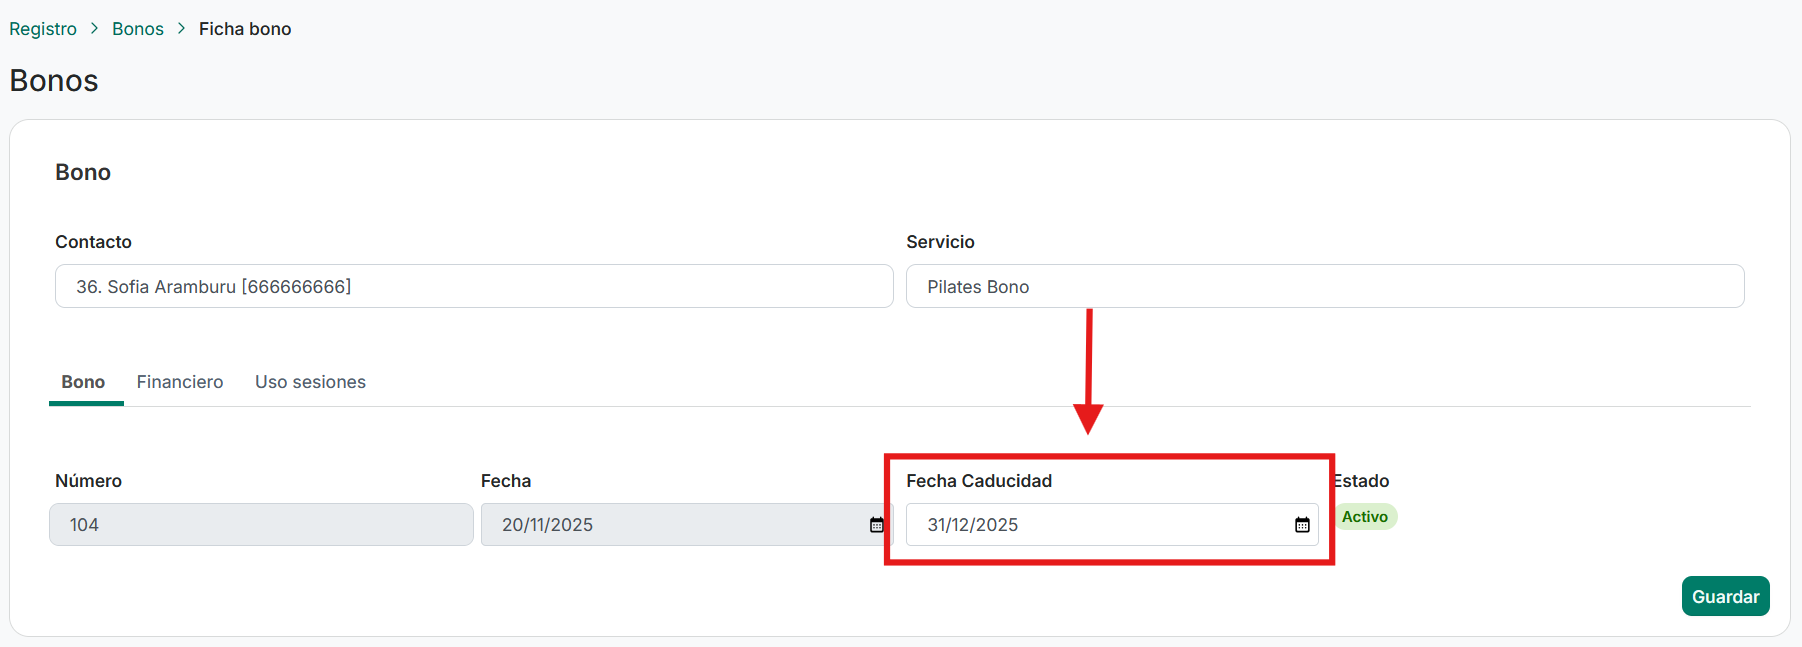Click the Bonos page heading

[x=54, y=81]
